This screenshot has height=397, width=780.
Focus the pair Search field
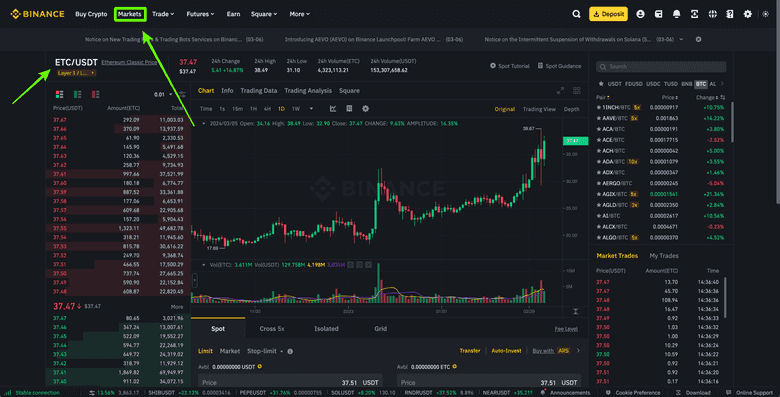661,67
